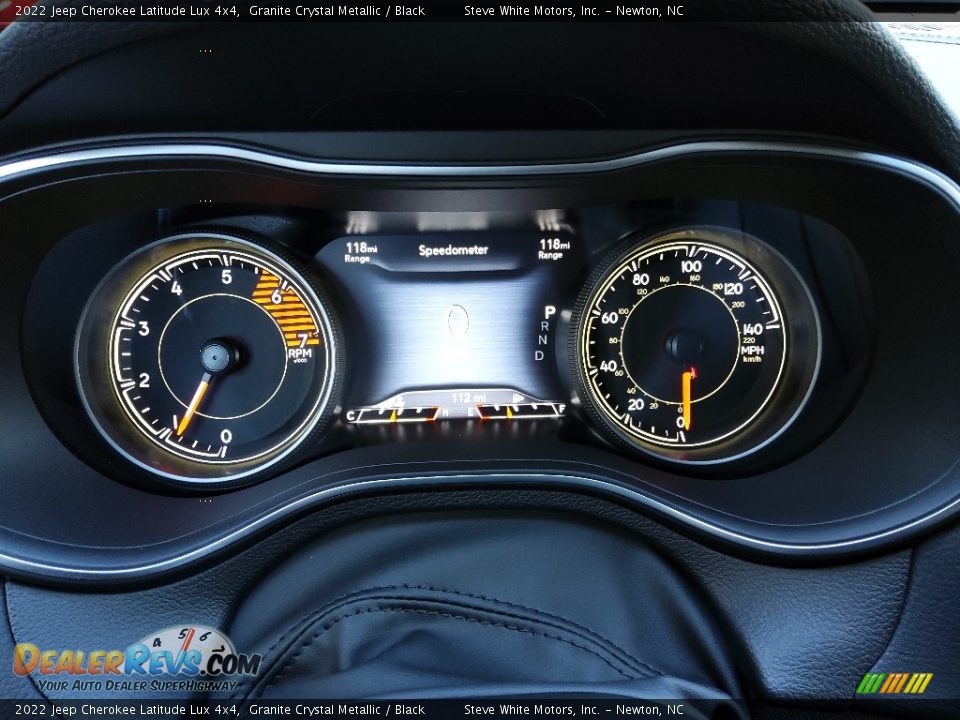960x720 pixels.
Task: Click the 5 mark on the tachometer
Action: point(227,277)
